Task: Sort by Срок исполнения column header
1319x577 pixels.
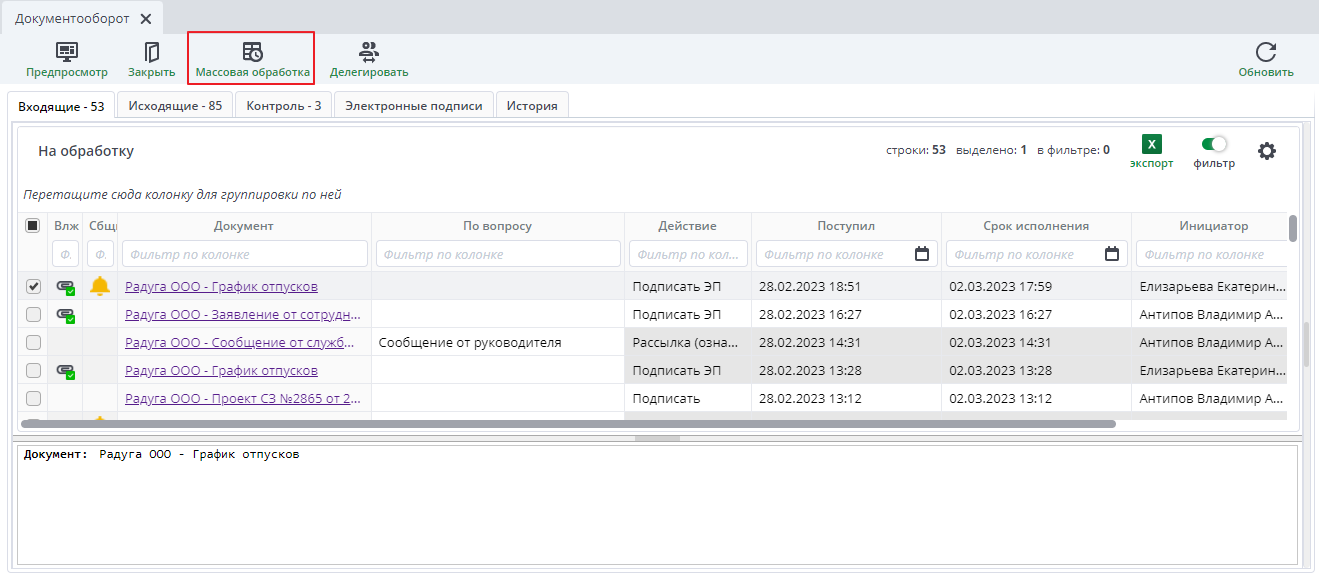Action: (1036, 226)
